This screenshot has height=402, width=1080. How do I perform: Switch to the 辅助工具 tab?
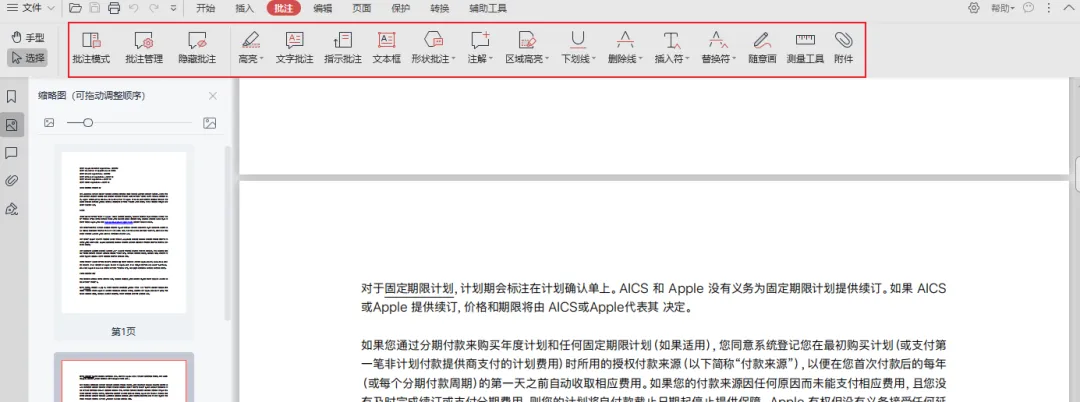click(488, 8)
